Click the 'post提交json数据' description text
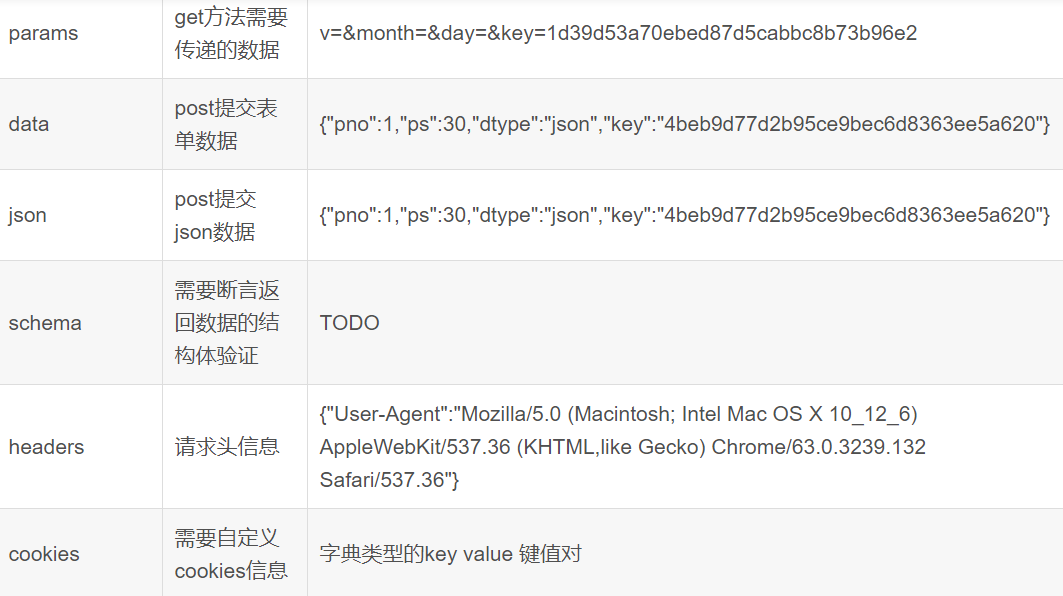 pos(215,215)
